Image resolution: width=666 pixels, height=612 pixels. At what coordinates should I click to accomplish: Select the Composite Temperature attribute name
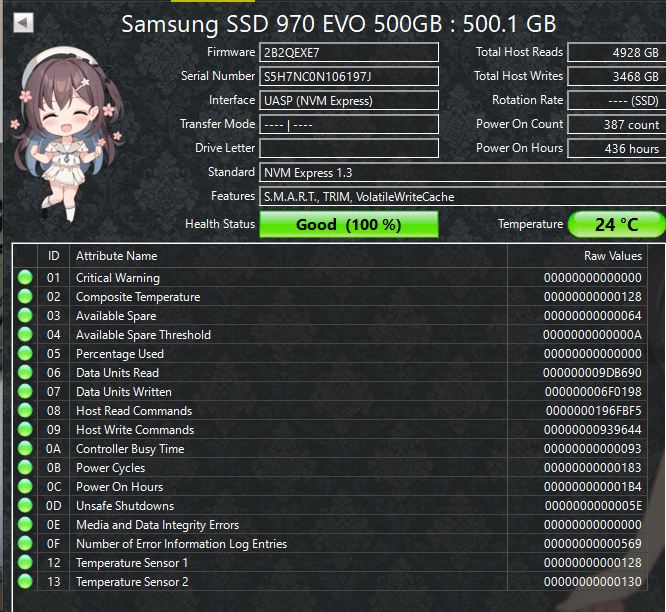tap(138, 297)
